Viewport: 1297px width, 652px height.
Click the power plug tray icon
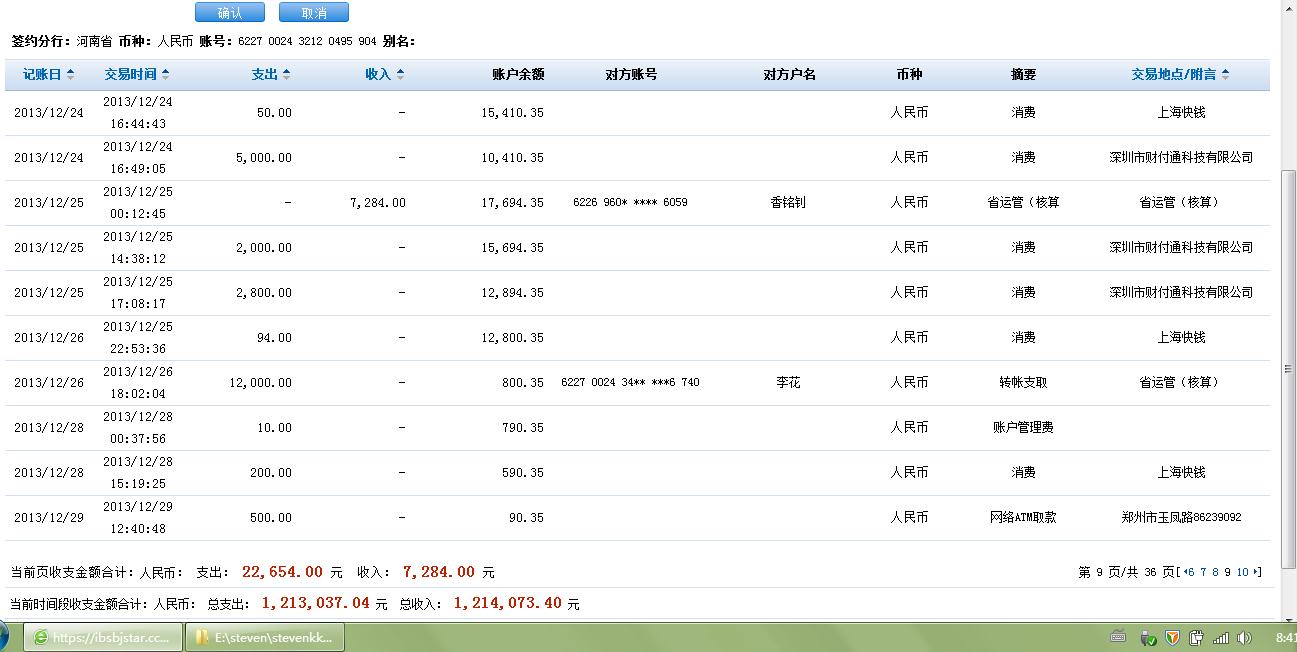point(1197,637)
